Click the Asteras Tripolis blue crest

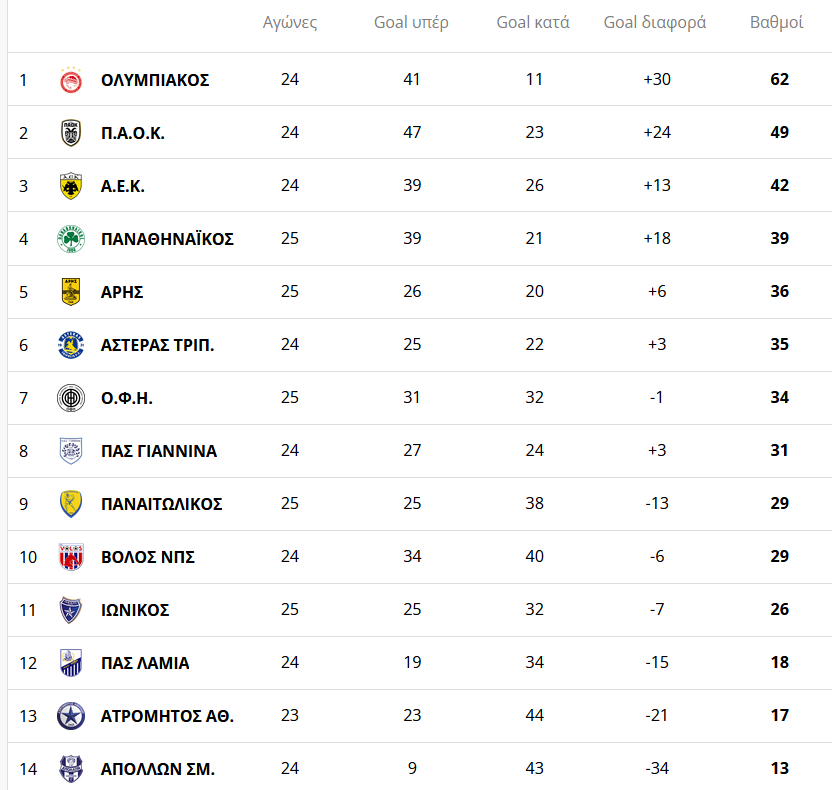tap(71, 345)
